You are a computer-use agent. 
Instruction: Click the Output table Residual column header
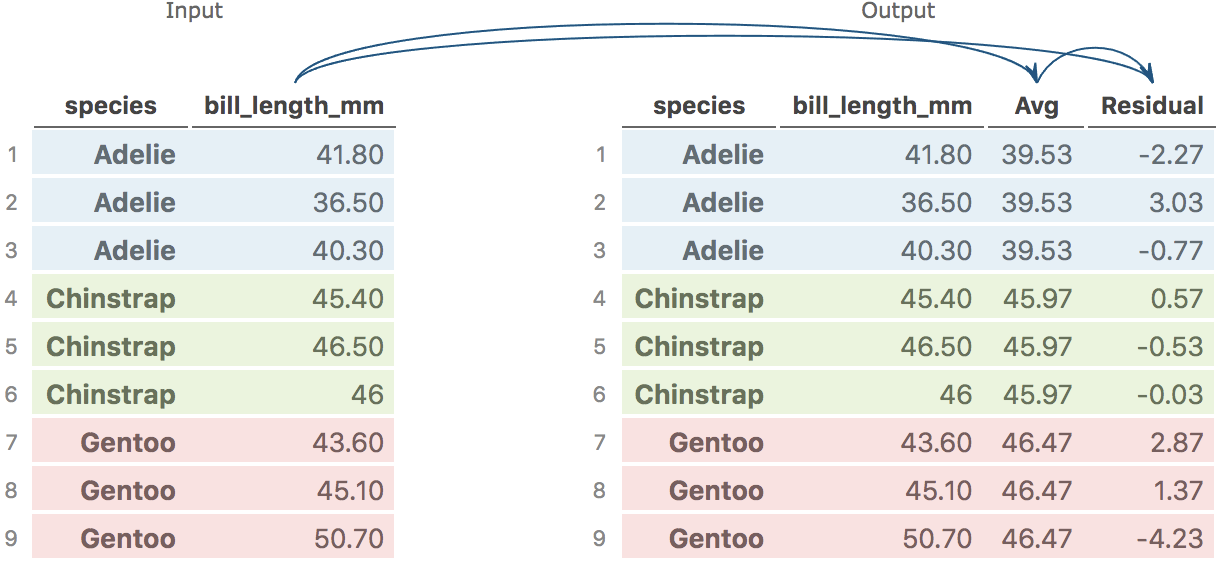click(x=1152, y=106)
